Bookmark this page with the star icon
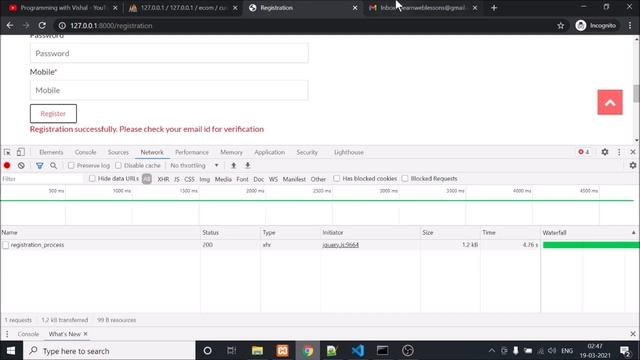The image size is (640, 360). pos(560,25)
